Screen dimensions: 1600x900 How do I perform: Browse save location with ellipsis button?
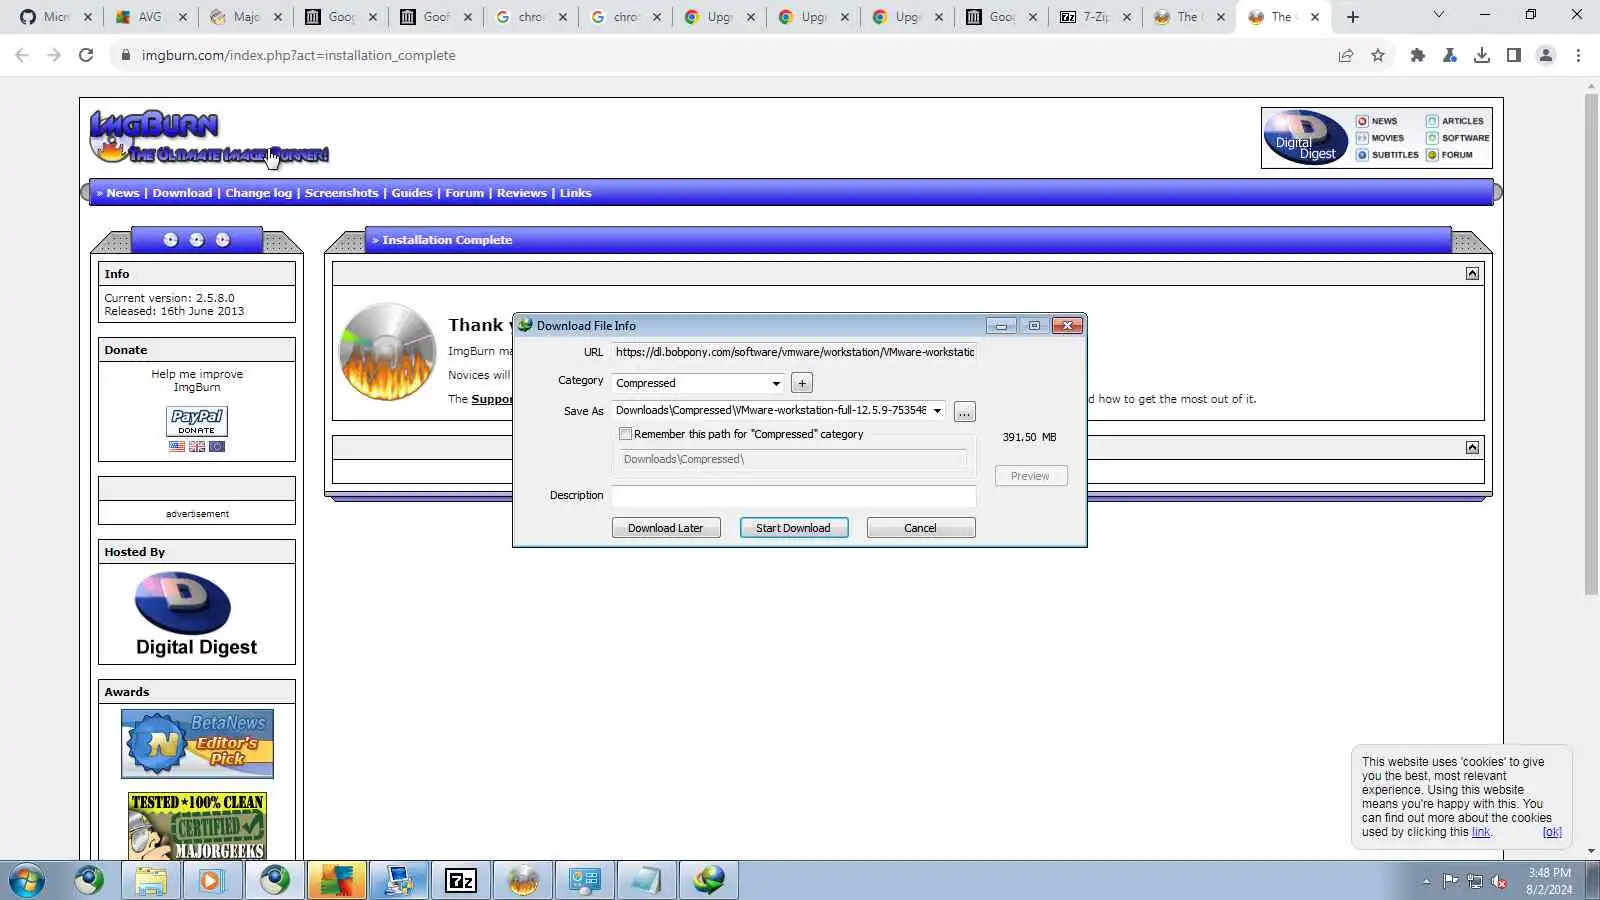tap(965, 412)
